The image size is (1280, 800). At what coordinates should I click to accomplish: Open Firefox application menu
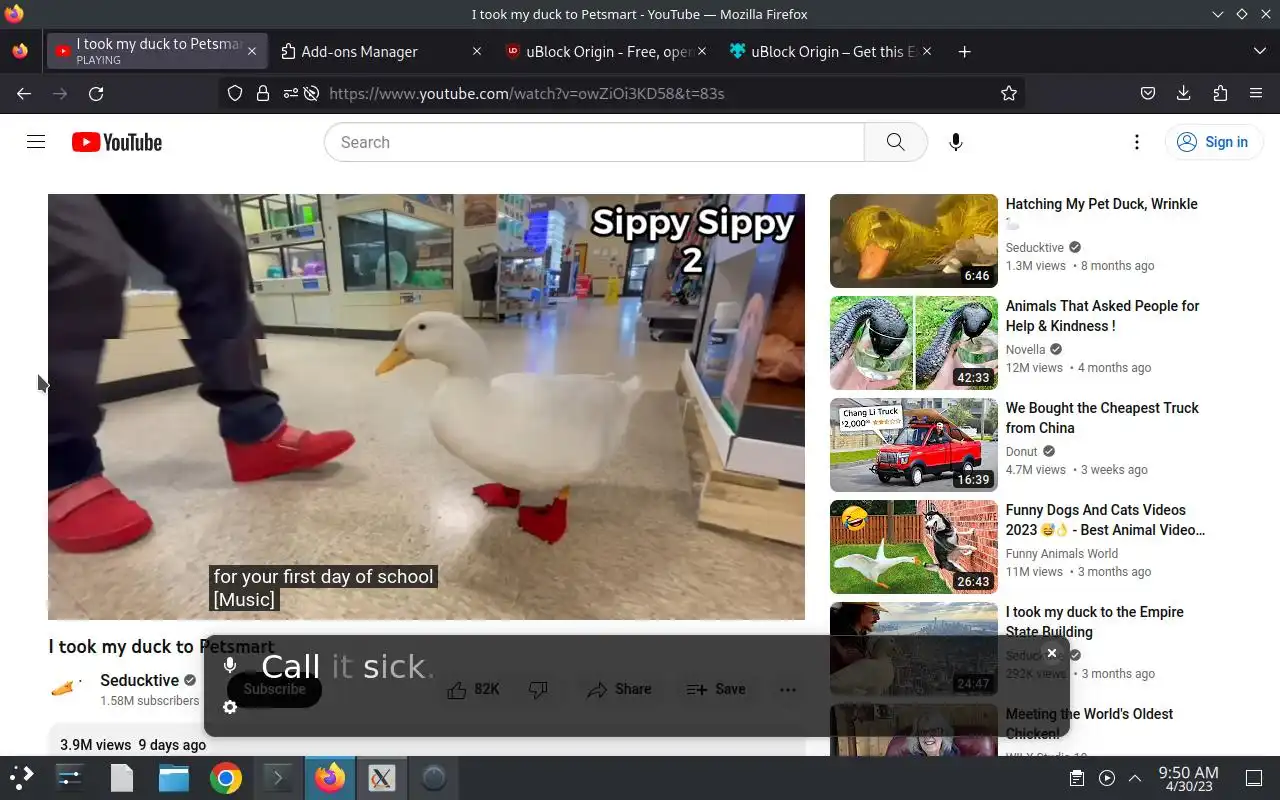click(1256, 93)
